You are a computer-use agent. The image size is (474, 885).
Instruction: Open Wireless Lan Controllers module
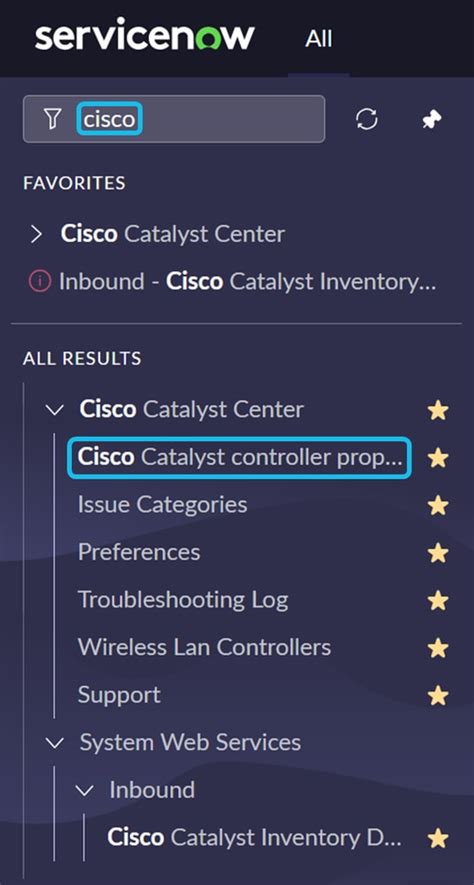[x=204, y=647]
